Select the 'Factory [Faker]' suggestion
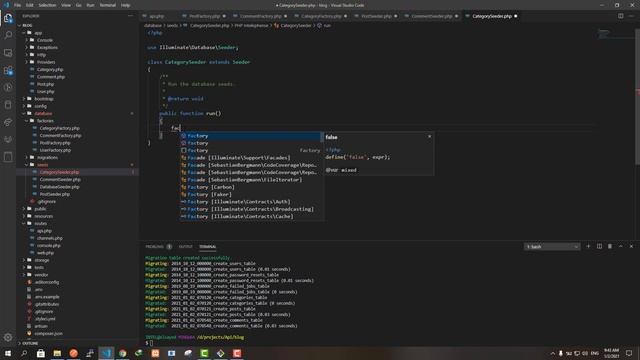Viewport: 640px width, 360px height. 251,194
